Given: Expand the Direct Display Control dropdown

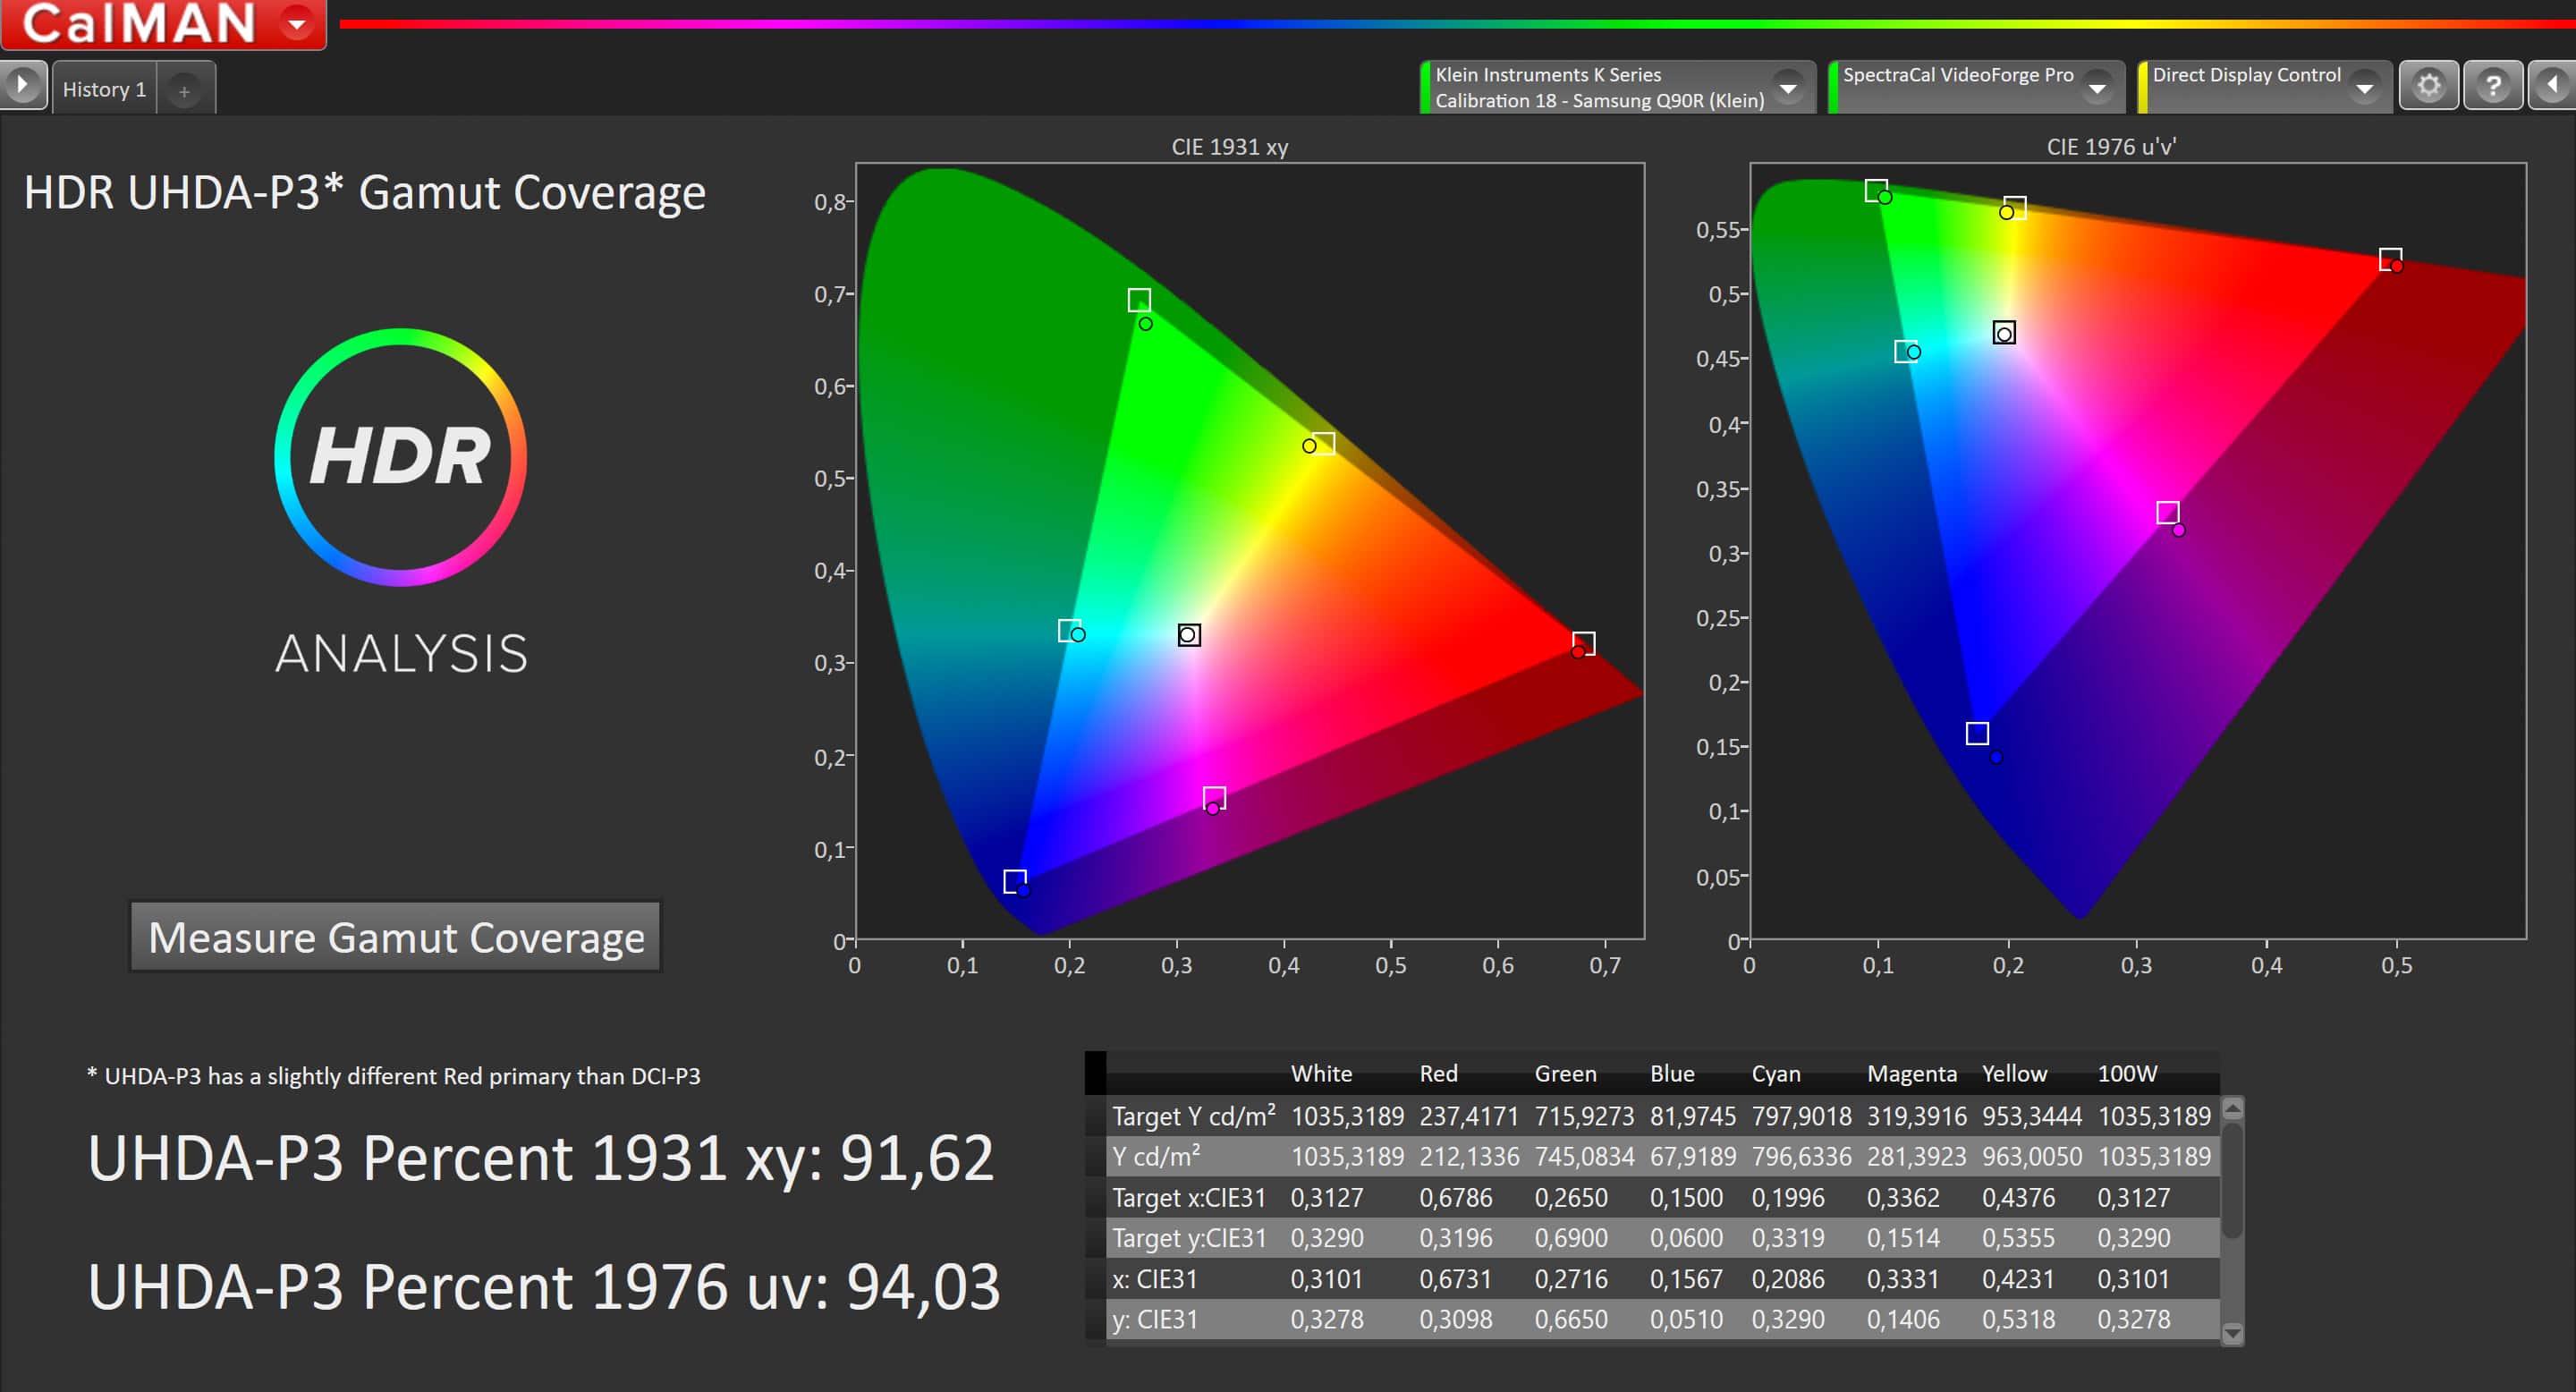Looking at the screenshot, I should click(2365, 88).
